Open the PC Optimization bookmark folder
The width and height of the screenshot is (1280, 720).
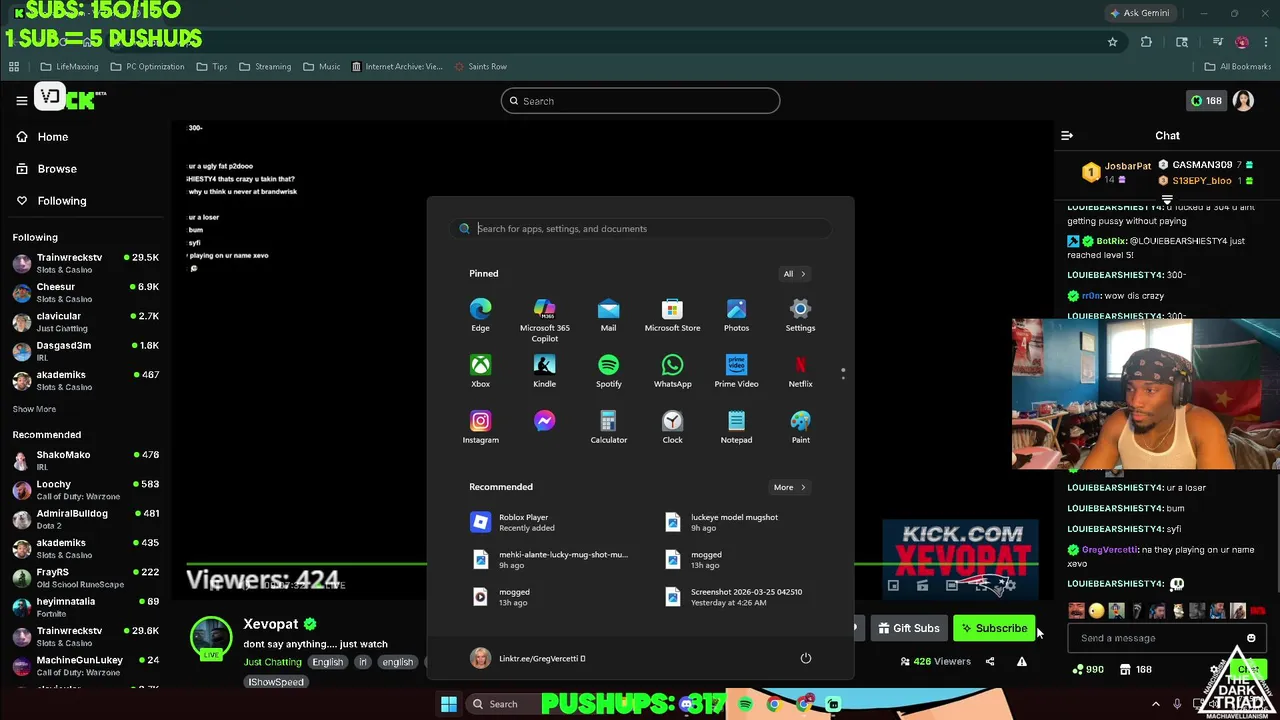(x=147, y=67)
